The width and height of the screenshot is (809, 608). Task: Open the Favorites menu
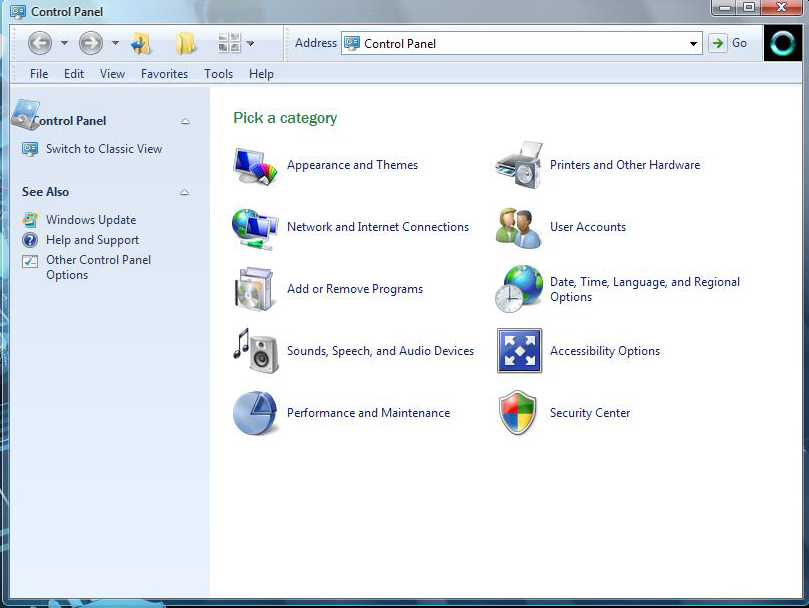[164, 73]
